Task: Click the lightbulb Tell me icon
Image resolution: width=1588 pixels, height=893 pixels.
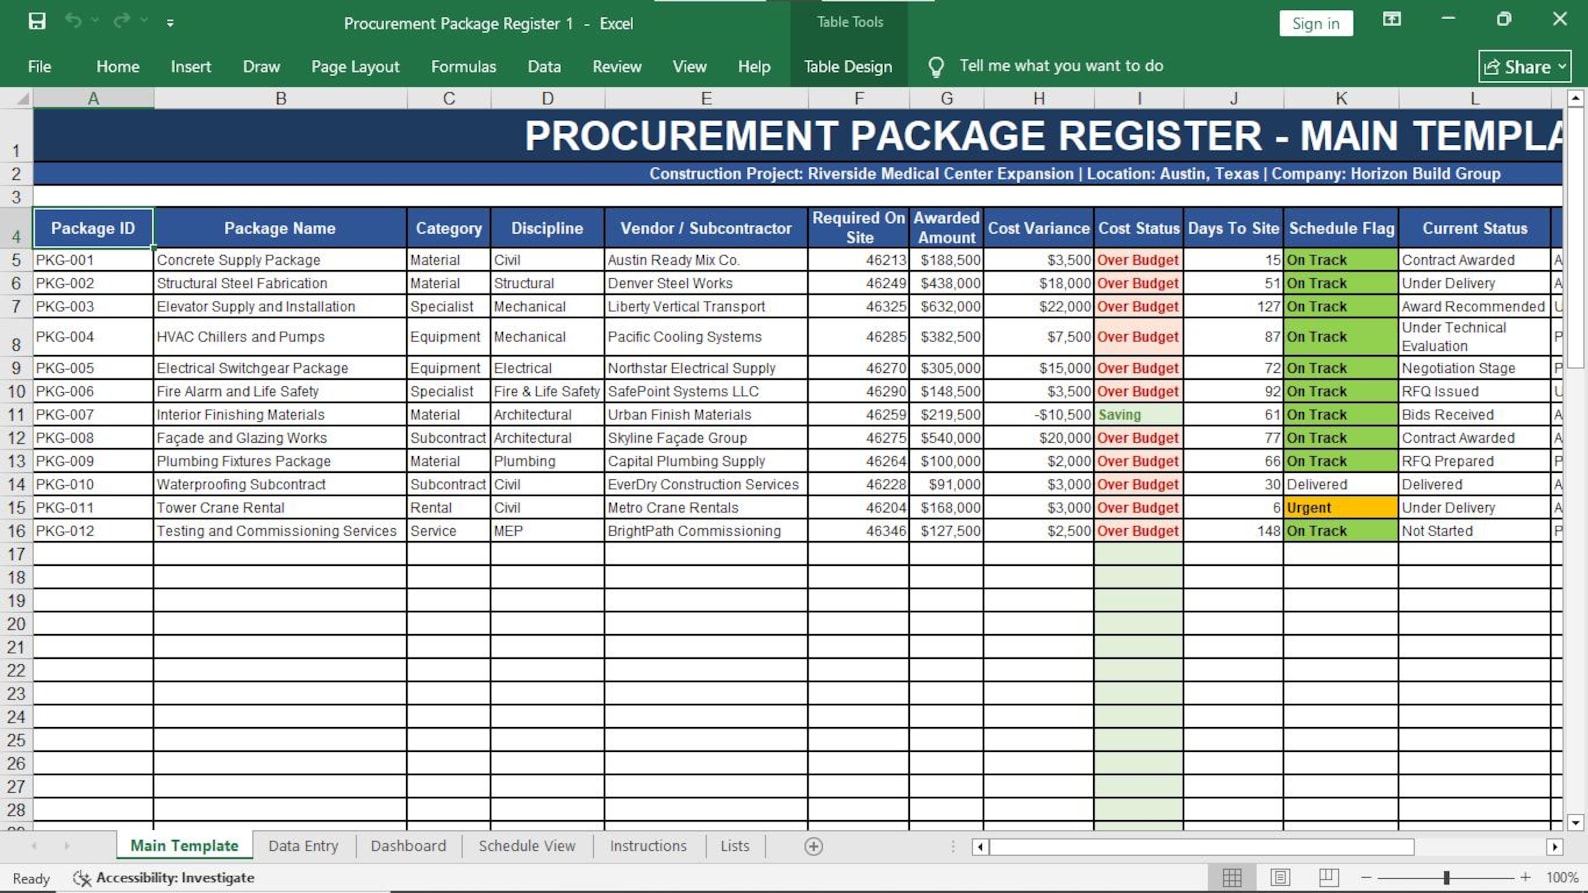Action: (x=936, y=67)
